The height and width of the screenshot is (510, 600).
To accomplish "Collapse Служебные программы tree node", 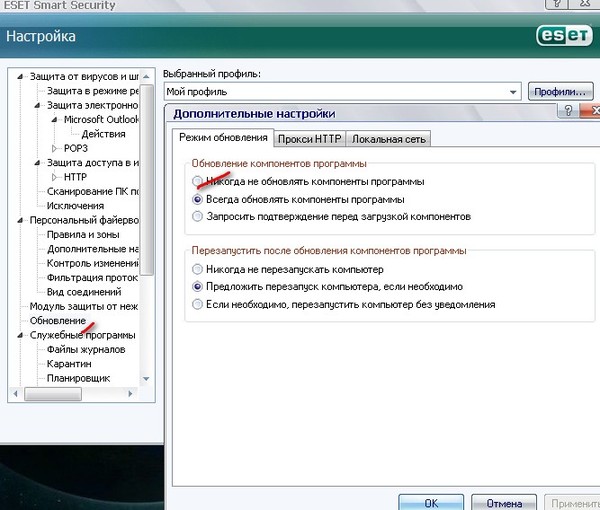I will pos(20,335).
